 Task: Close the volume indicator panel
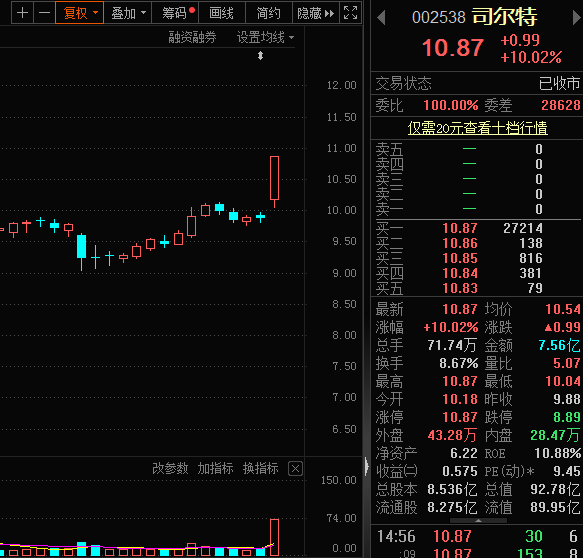click(295, 468)
